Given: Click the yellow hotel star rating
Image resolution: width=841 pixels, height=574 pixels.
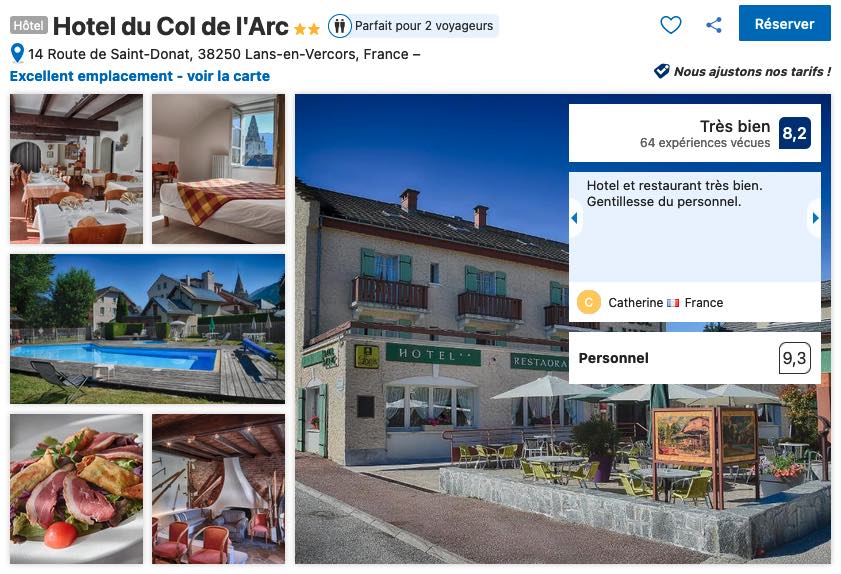Looking at the screenshot, I should point(307,29).
